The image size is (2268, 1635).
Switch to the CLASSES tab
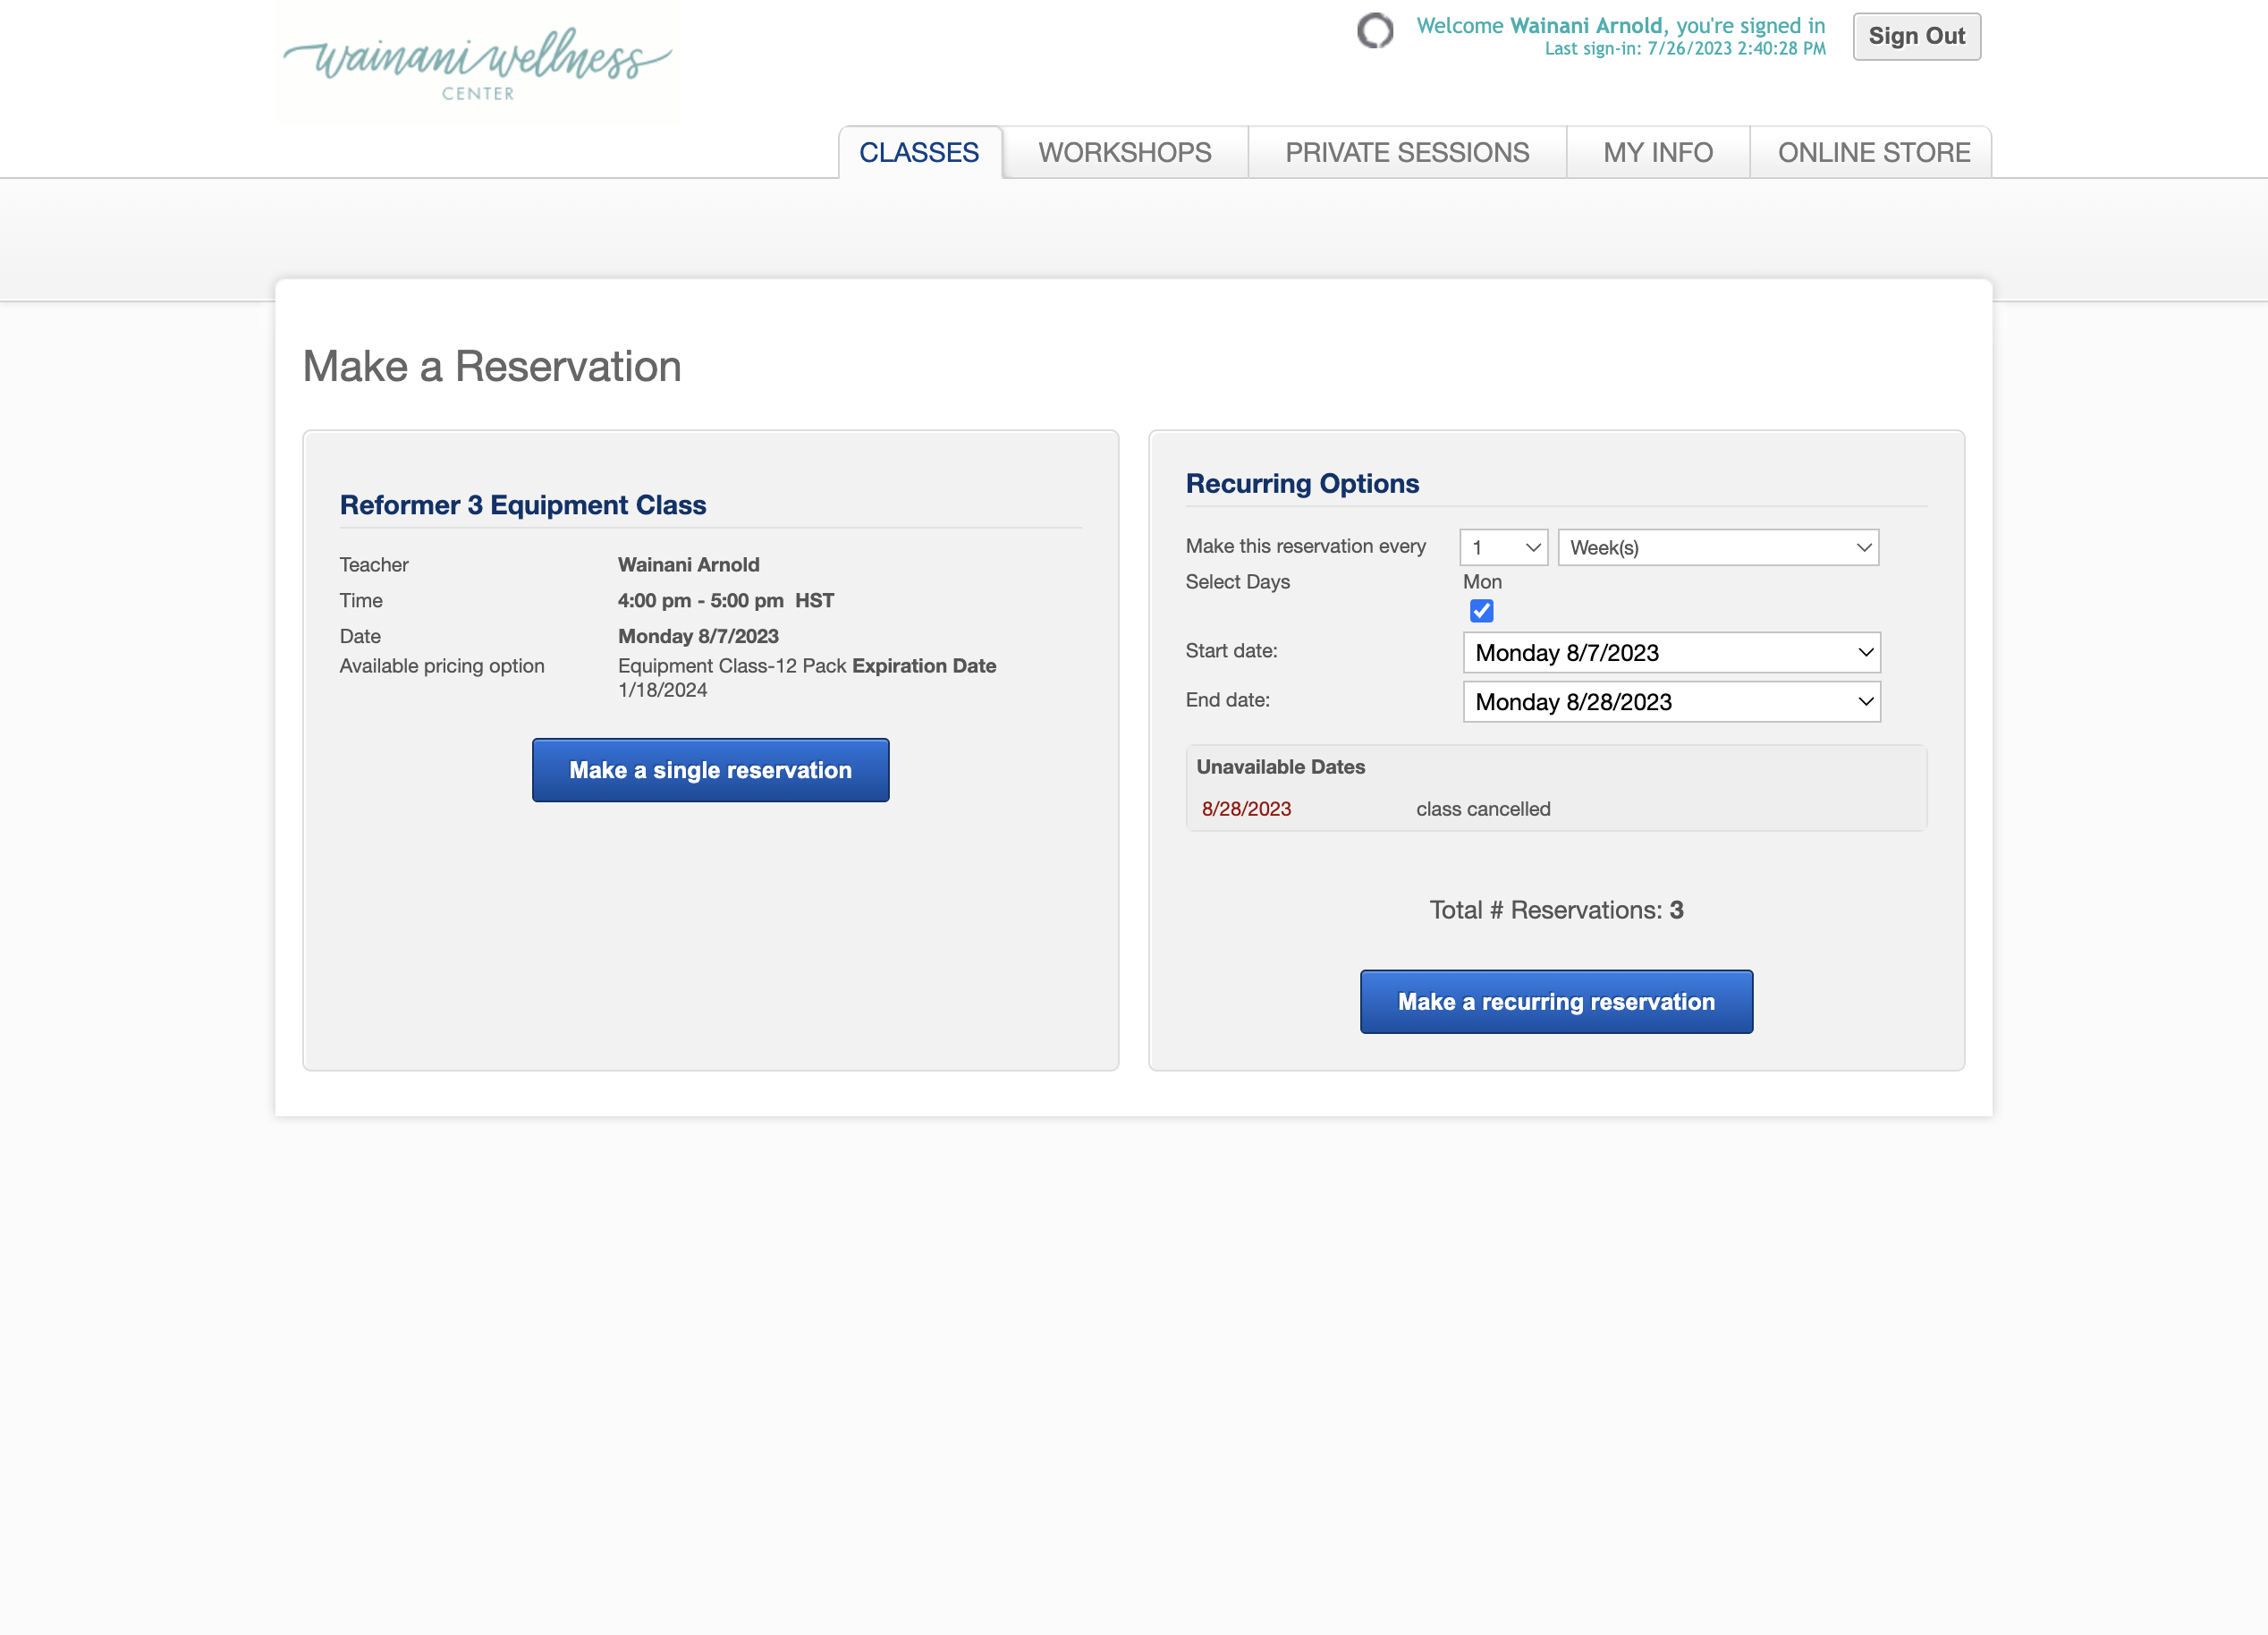click(919, 152)
